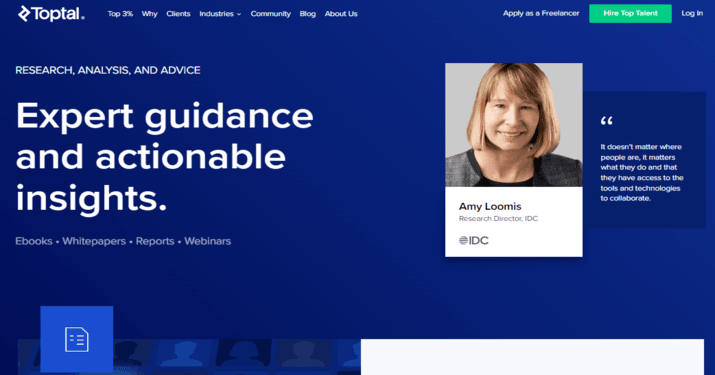Click Apply as a Freelancer
Image resolution: width=715 pixels, height=375 pixels.
pos(541,13)
